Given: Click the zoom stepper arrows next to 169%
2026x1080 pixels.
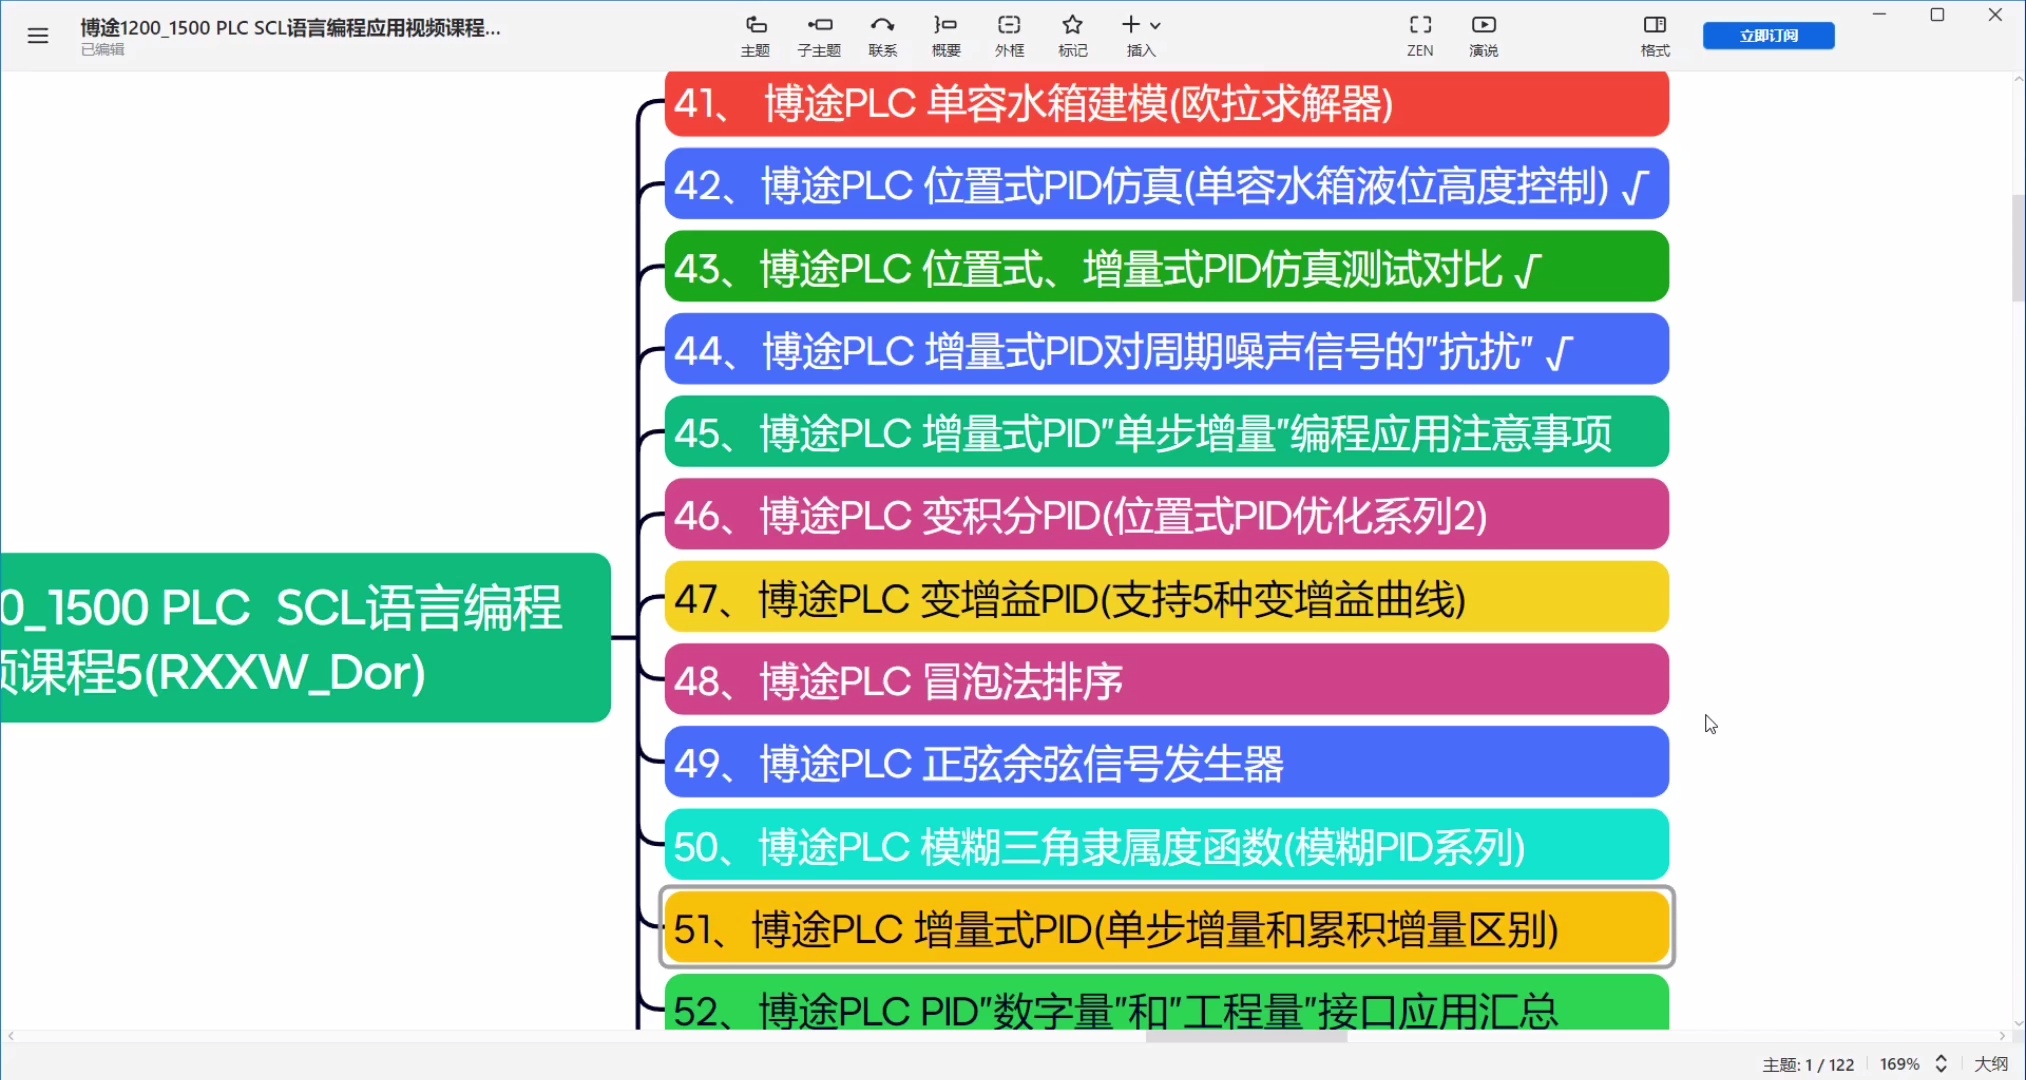Looking at the screenshot, I should (1941, 1063).
